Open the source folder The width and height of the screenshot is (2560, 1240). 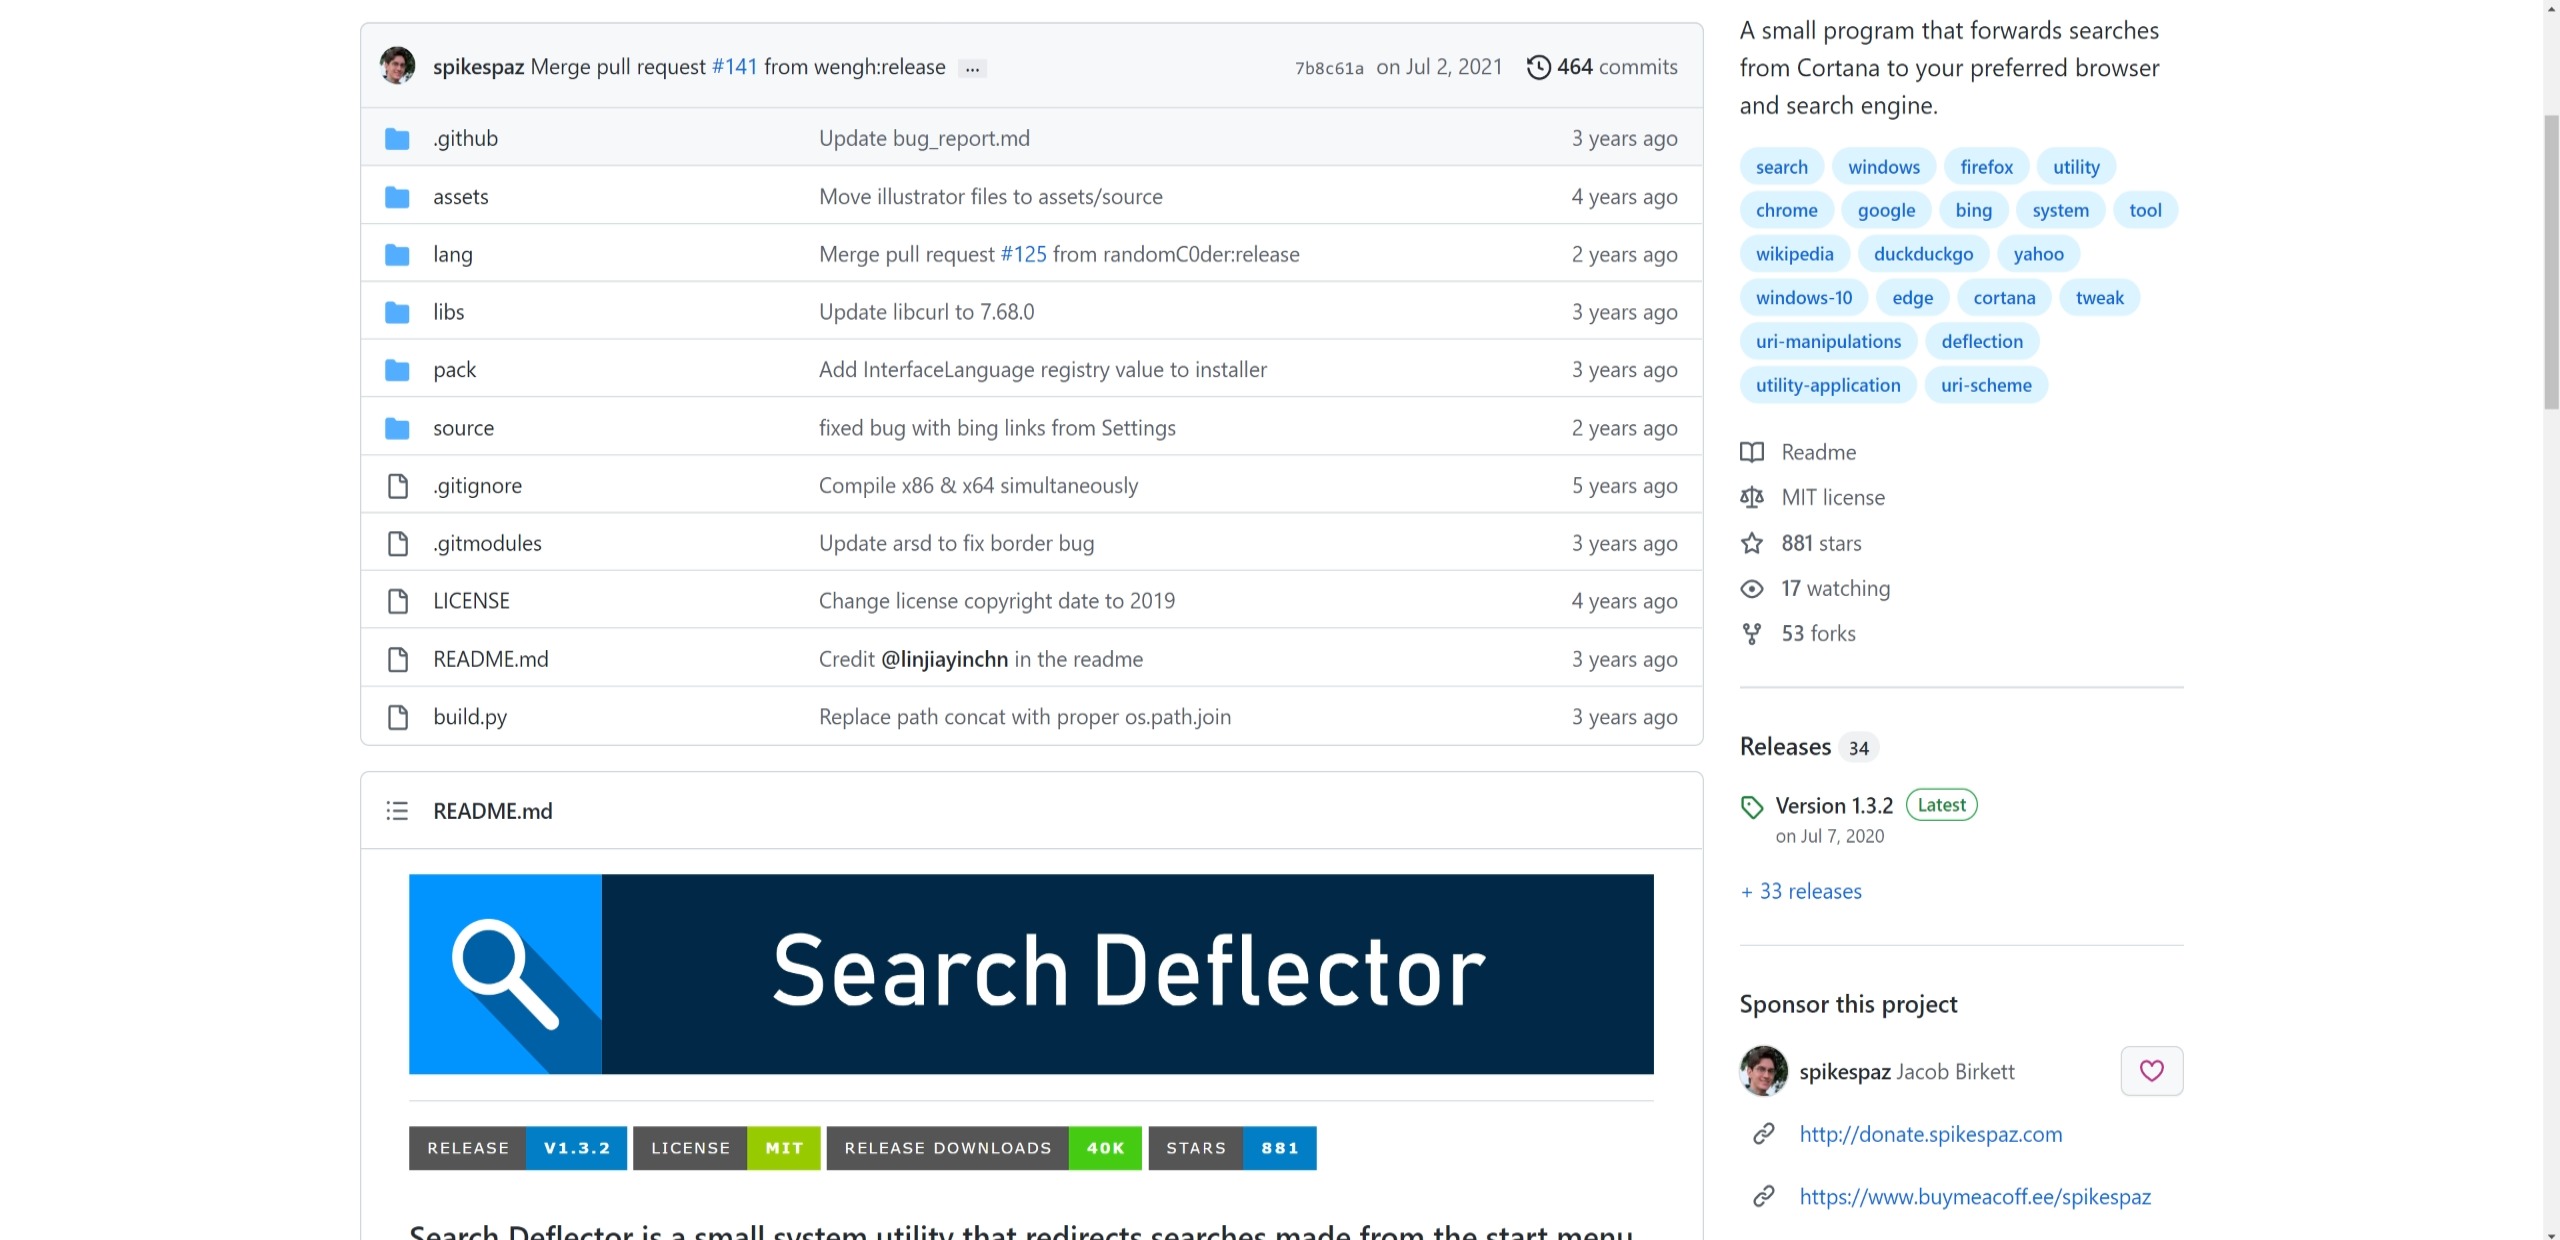(463, 428)
